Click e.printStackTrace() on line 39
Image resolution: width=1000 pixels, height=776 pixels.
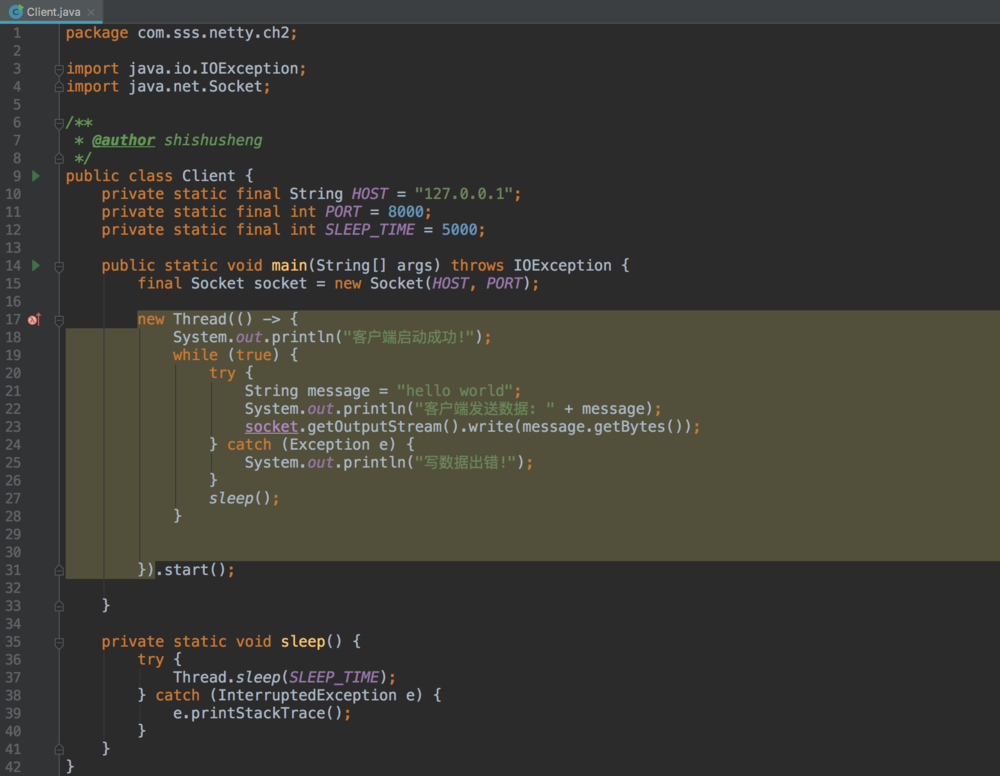click(x=258, y=713)
